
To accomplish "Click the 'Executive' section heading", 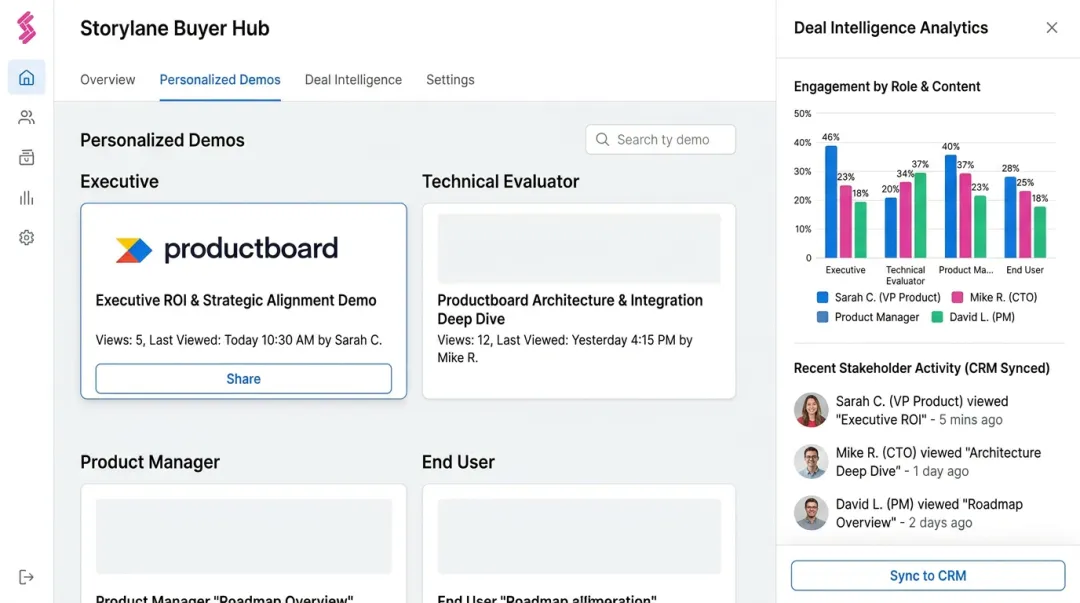I will (x=119, y=181).
